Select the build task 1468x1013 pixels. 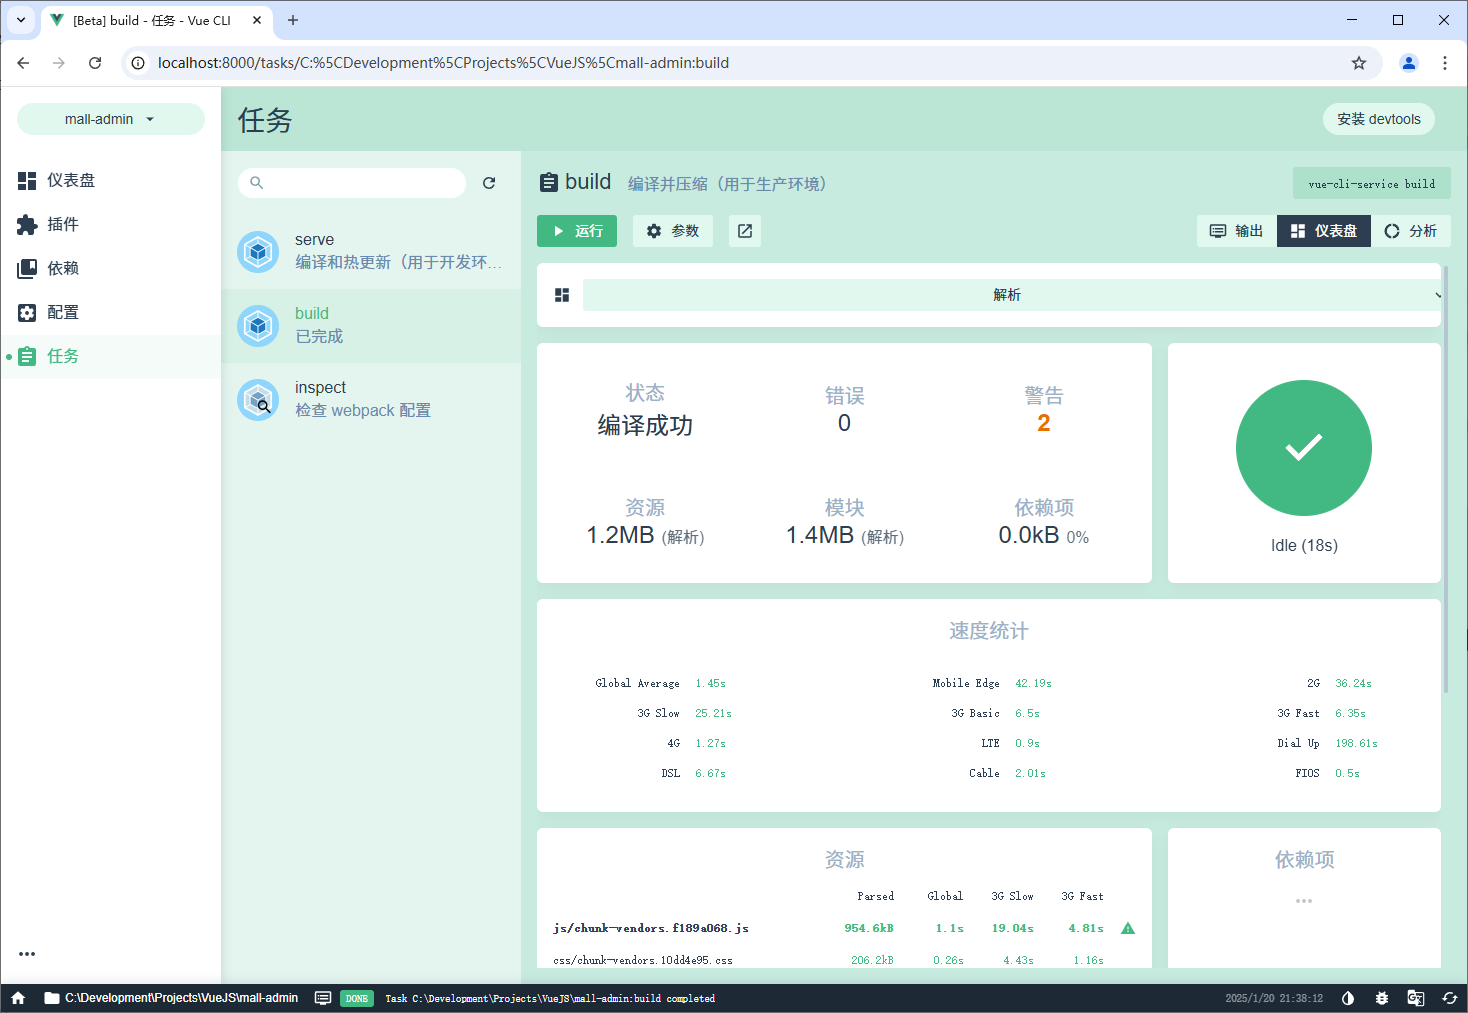coord(371,326)
